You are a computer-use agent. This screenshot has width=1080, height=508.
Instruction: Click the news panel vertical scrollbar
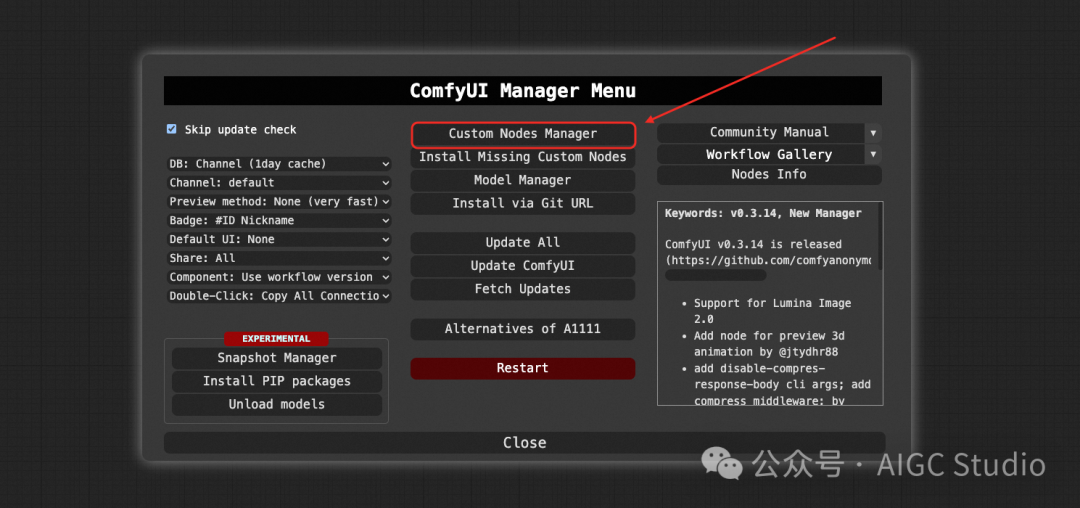point(880,234)
